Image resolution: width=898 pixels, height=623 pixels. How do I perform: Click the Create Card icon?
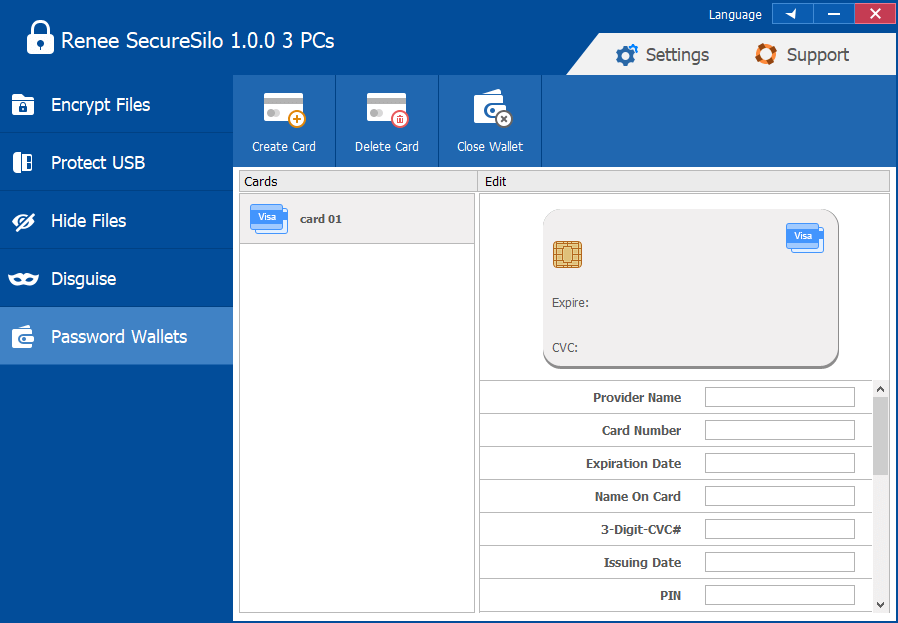[x=284, y=109]
